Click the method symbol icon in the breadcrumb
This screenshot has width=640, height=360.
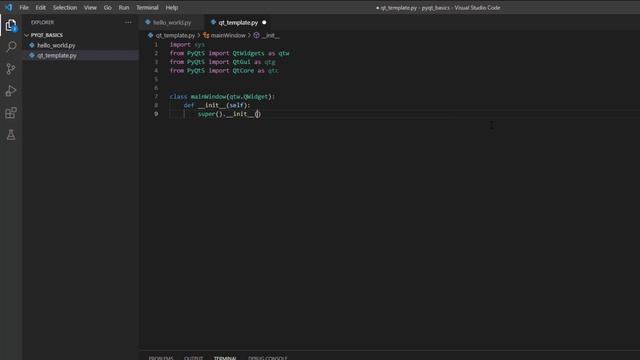pyautogui.click(x=256, y=36)
